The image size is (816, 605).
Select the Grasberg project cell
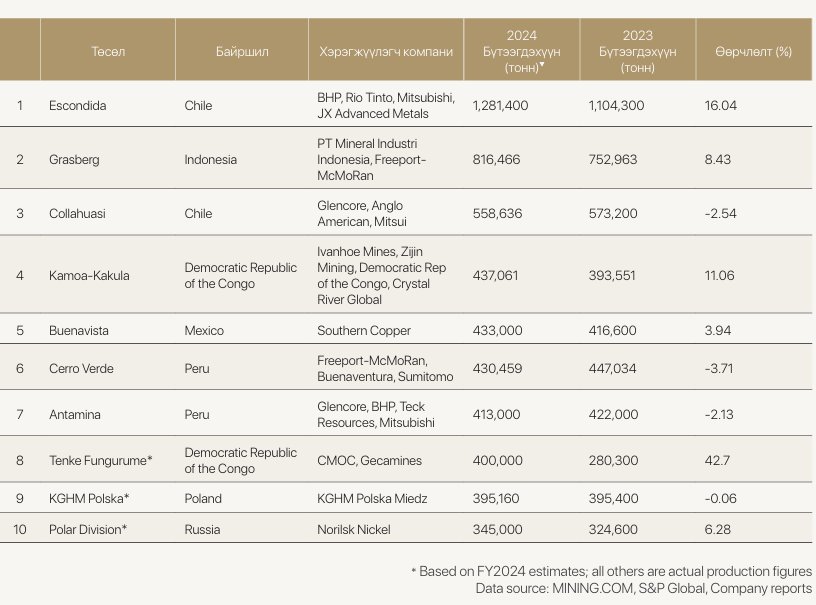point(74,159)
